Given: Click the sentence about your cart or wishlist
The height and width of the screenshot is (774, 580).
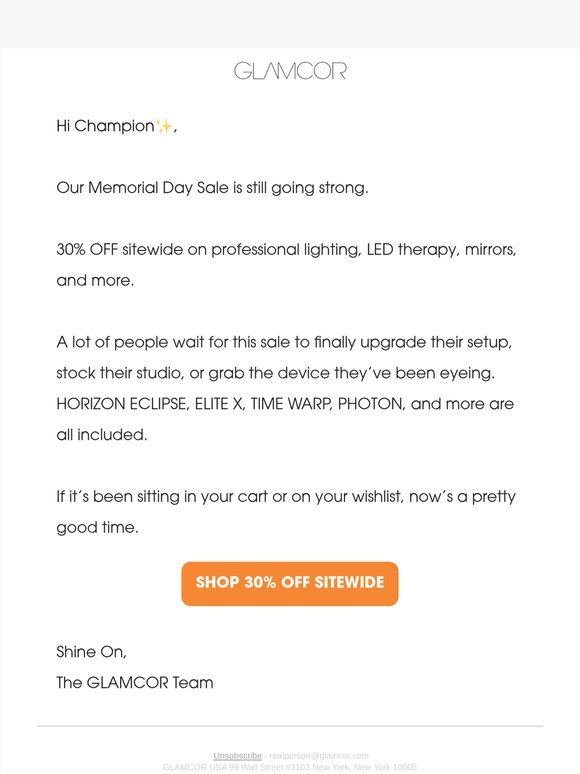Looking at the screenshot, I should [286, 512].
